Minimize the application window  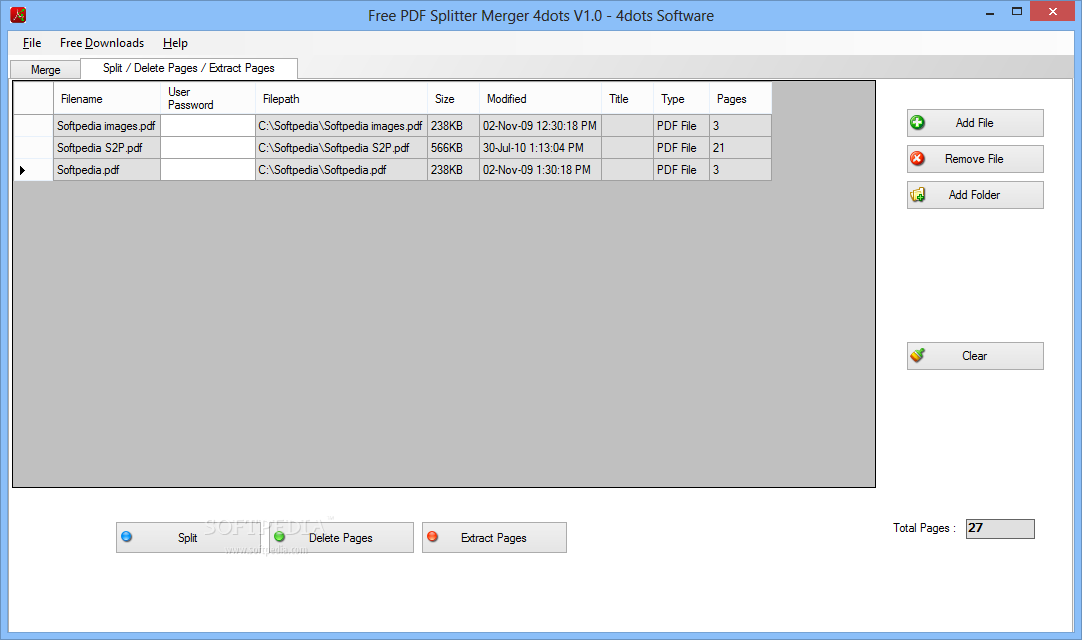click(990, 12)
